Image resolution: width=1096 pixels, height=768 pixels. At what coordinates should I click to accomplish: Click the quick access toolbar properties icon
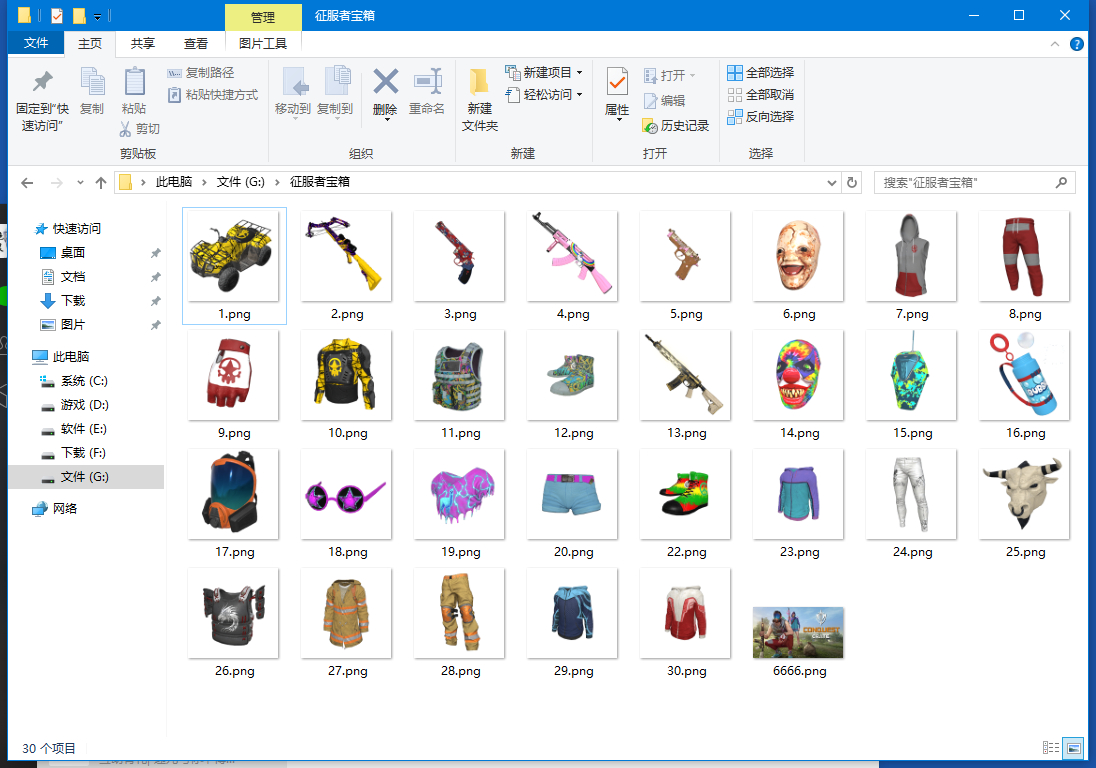tap(57, 15)
